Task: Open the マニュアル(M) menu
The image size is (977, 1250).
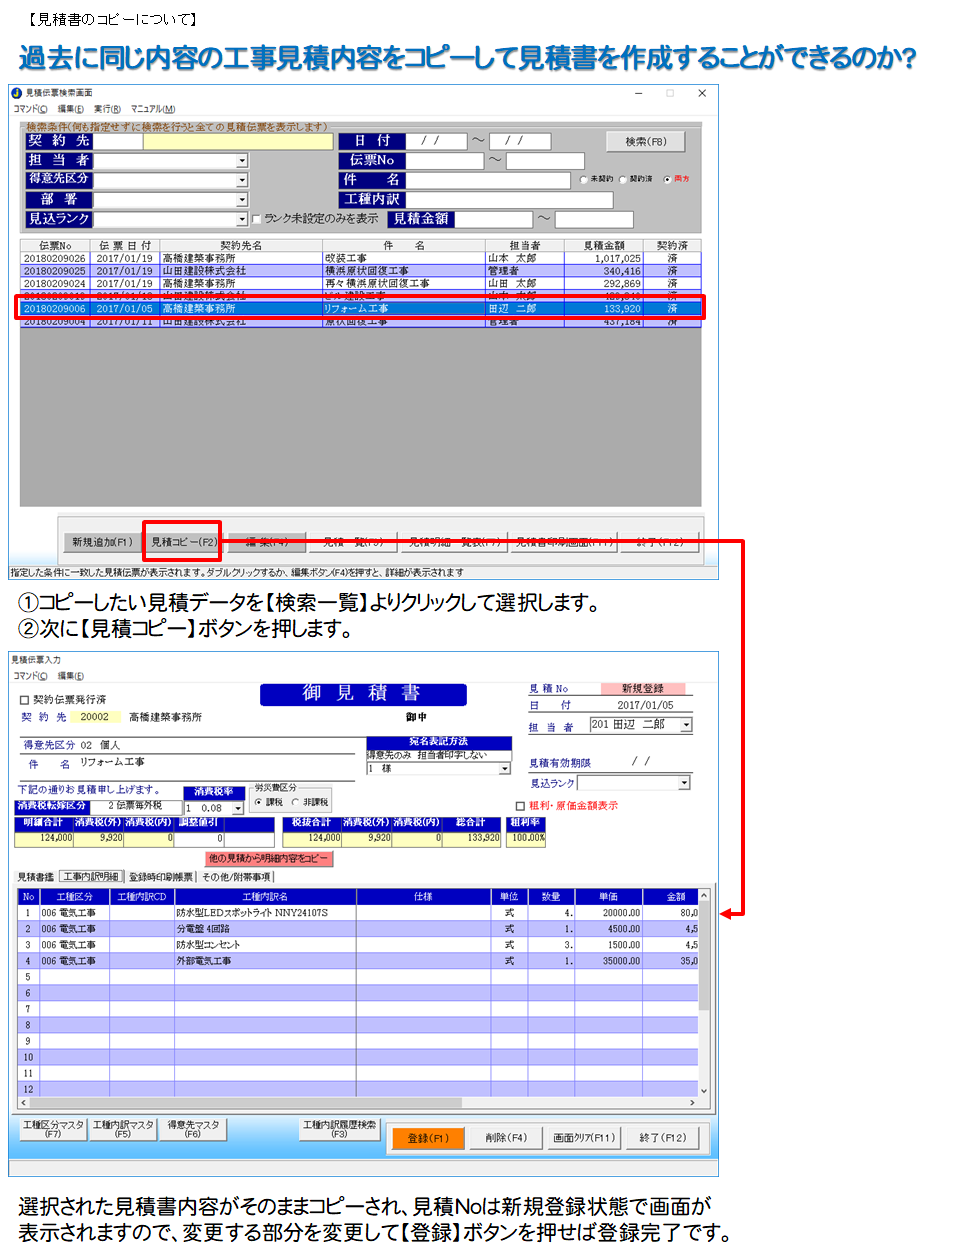Action: click(152, 109)
